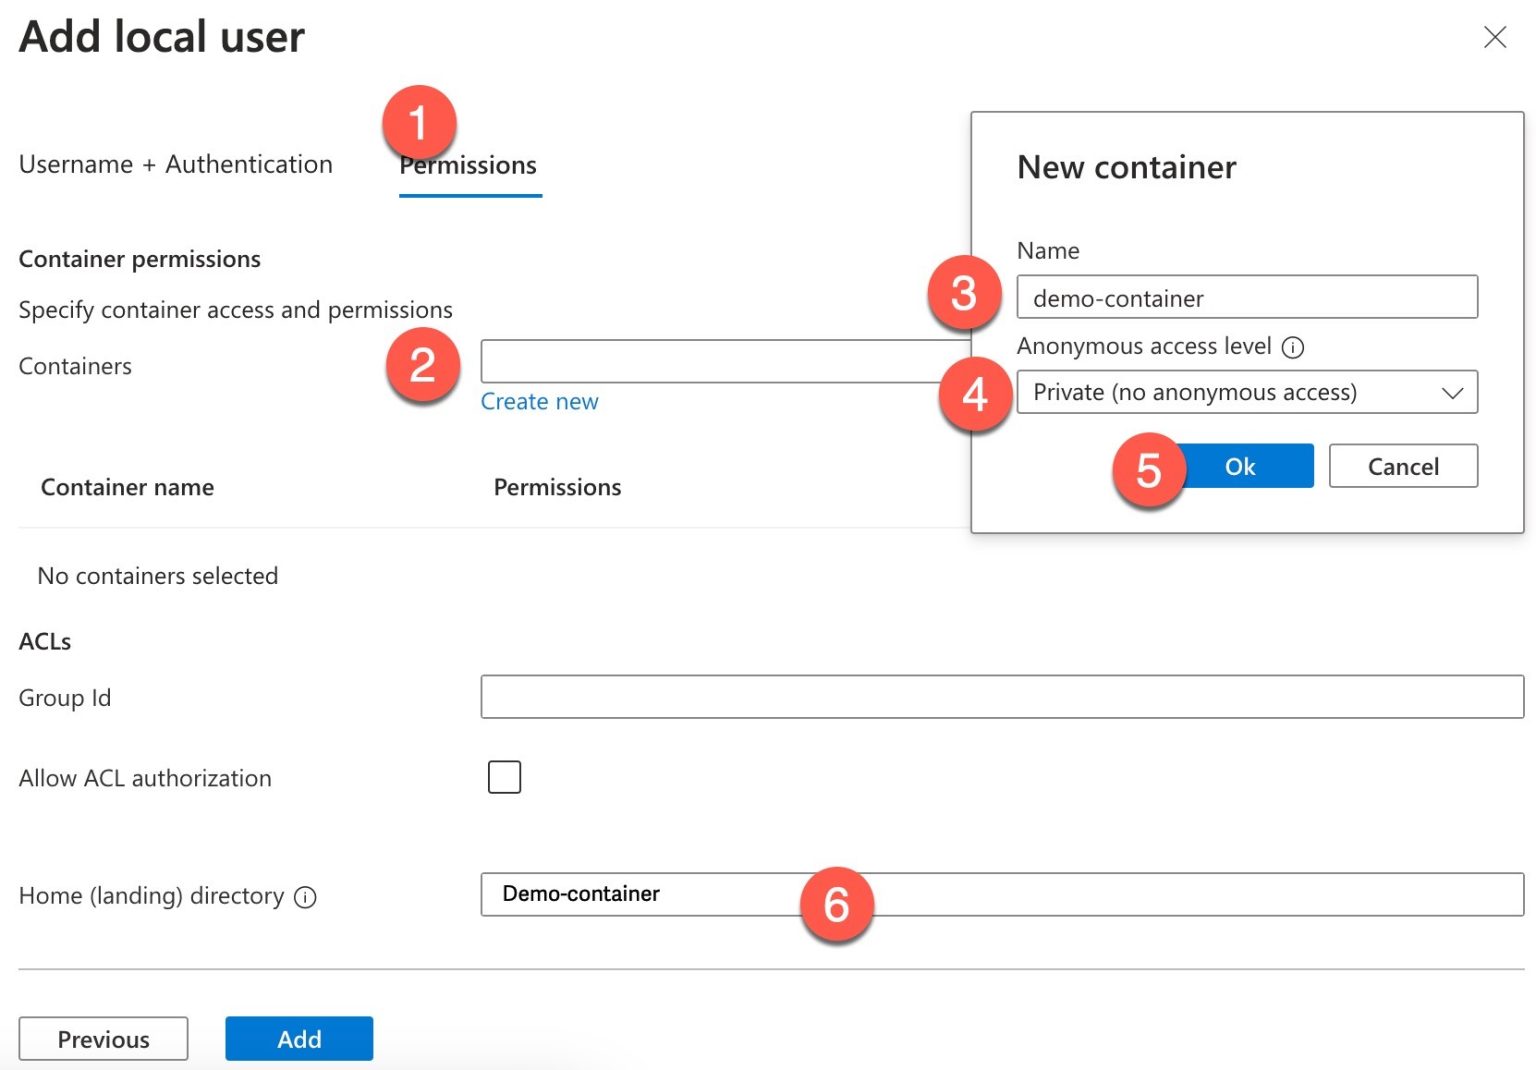
Task: Close the Add local user panel
Action: tap(1494, 38)
